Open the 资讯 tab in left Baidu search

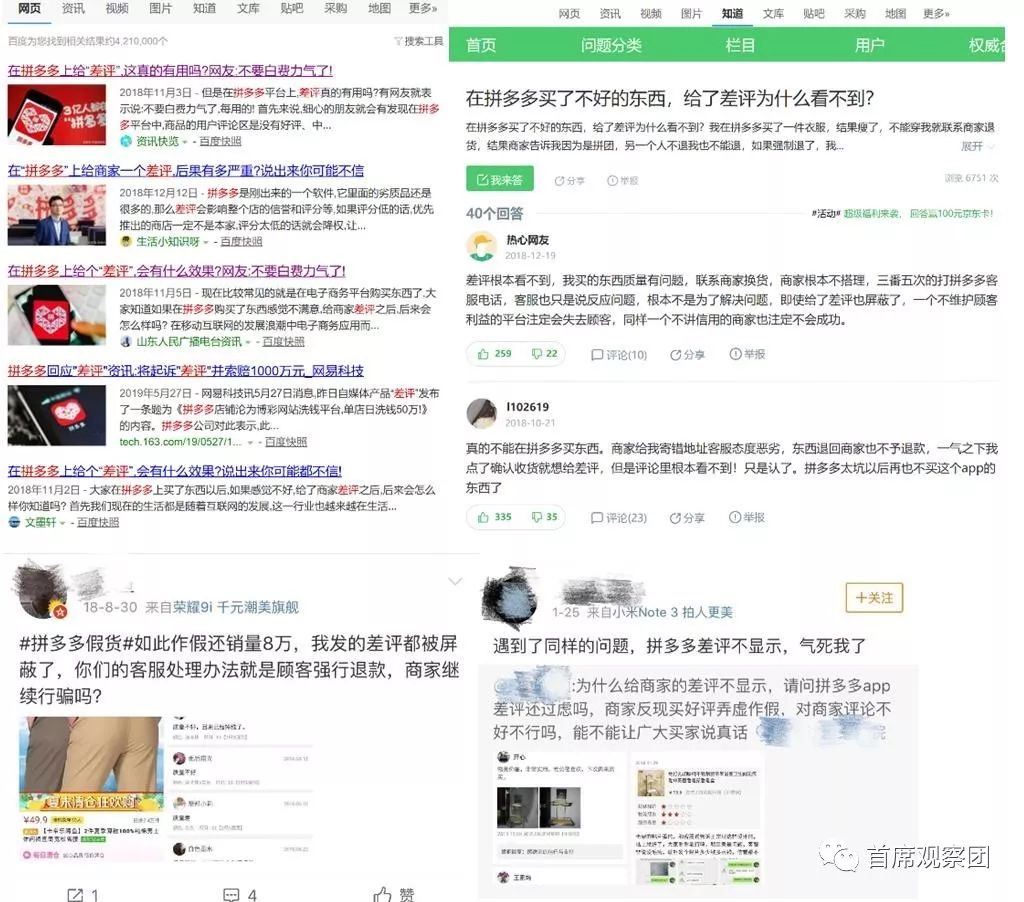[x=72, y=8]
